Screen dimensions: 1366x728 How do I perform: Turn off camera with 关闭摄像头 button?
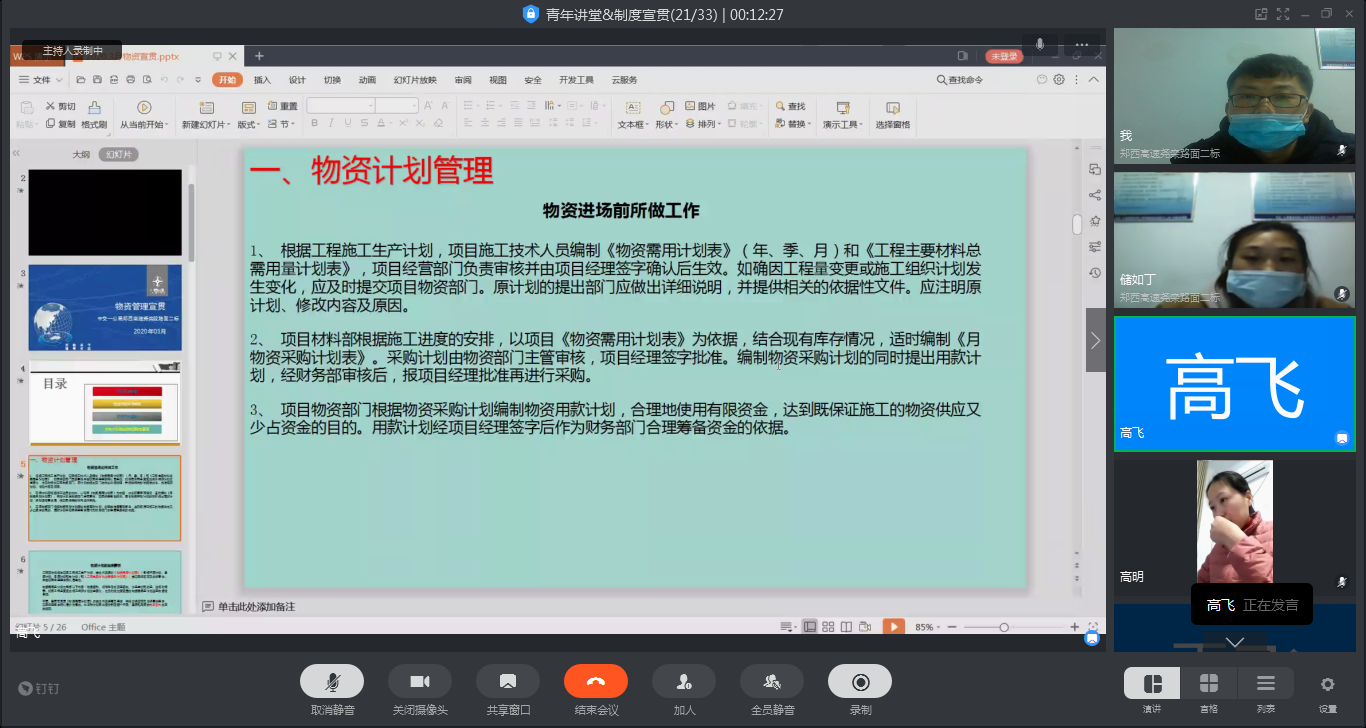(420, 682)
